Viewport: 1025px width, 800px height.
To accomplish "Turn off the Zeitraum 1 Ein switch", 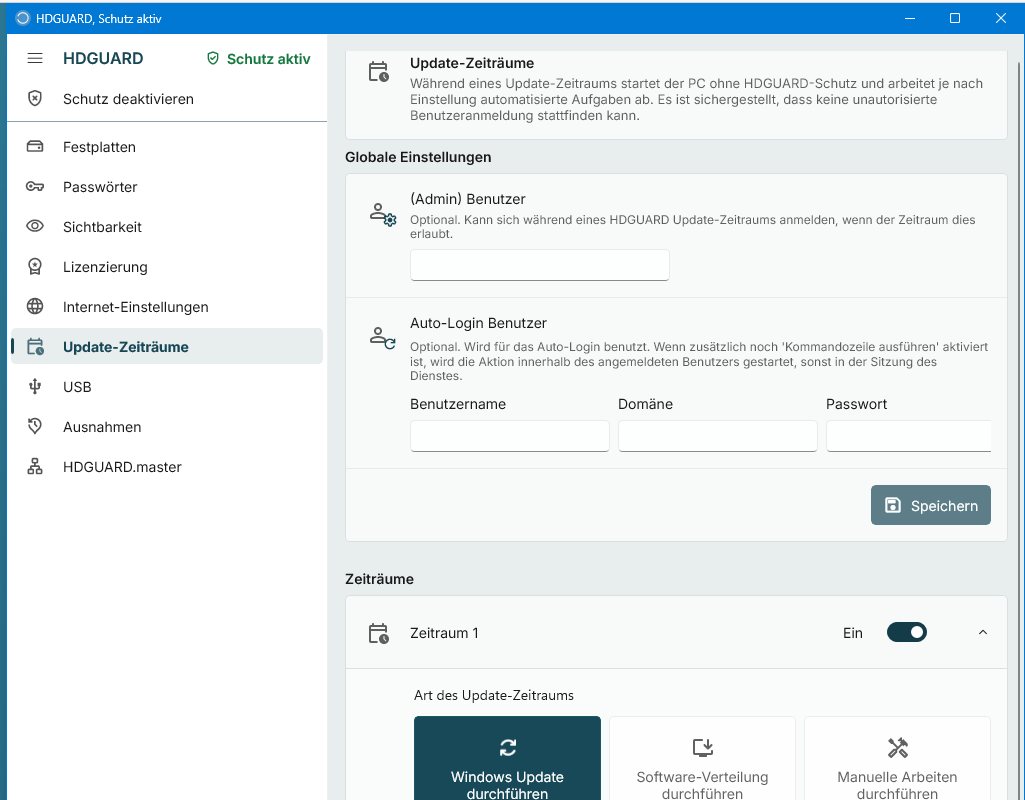I will (x=907, y=632).
